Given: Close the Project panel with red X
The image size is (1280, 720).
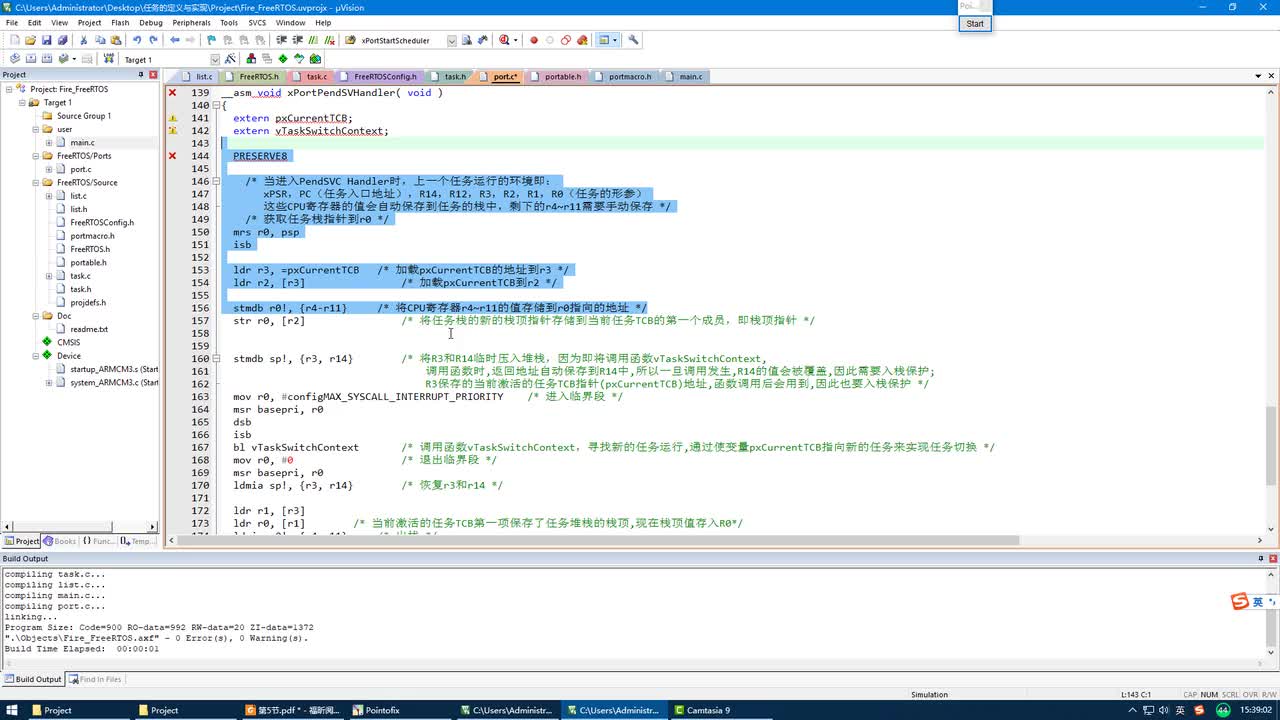Looking at the screenshot, I should pyautogui.click(x=153, y=75).
